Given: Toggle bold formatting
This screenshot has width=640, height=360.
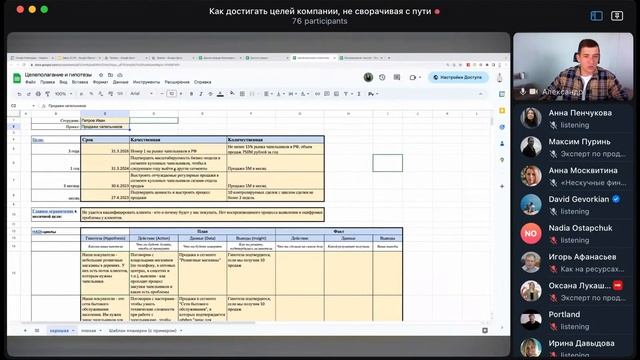Looking at the screenshot, I should (x=191, y=94).
